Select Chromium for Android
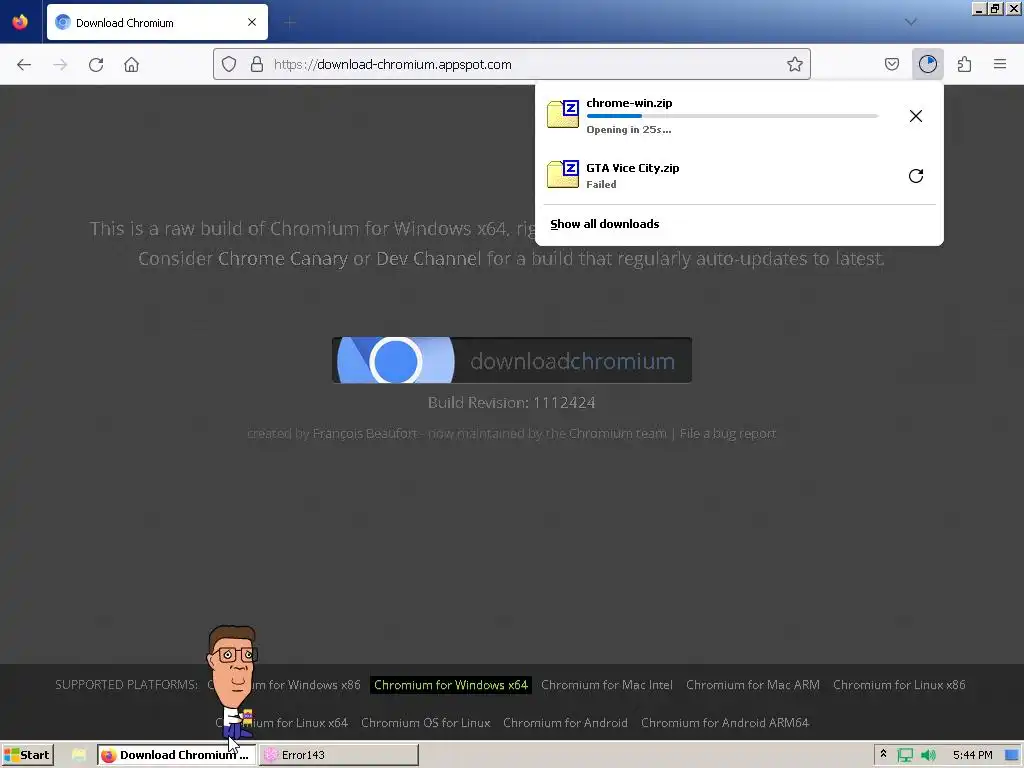The image size is (1024, 768). coord(566,723)
